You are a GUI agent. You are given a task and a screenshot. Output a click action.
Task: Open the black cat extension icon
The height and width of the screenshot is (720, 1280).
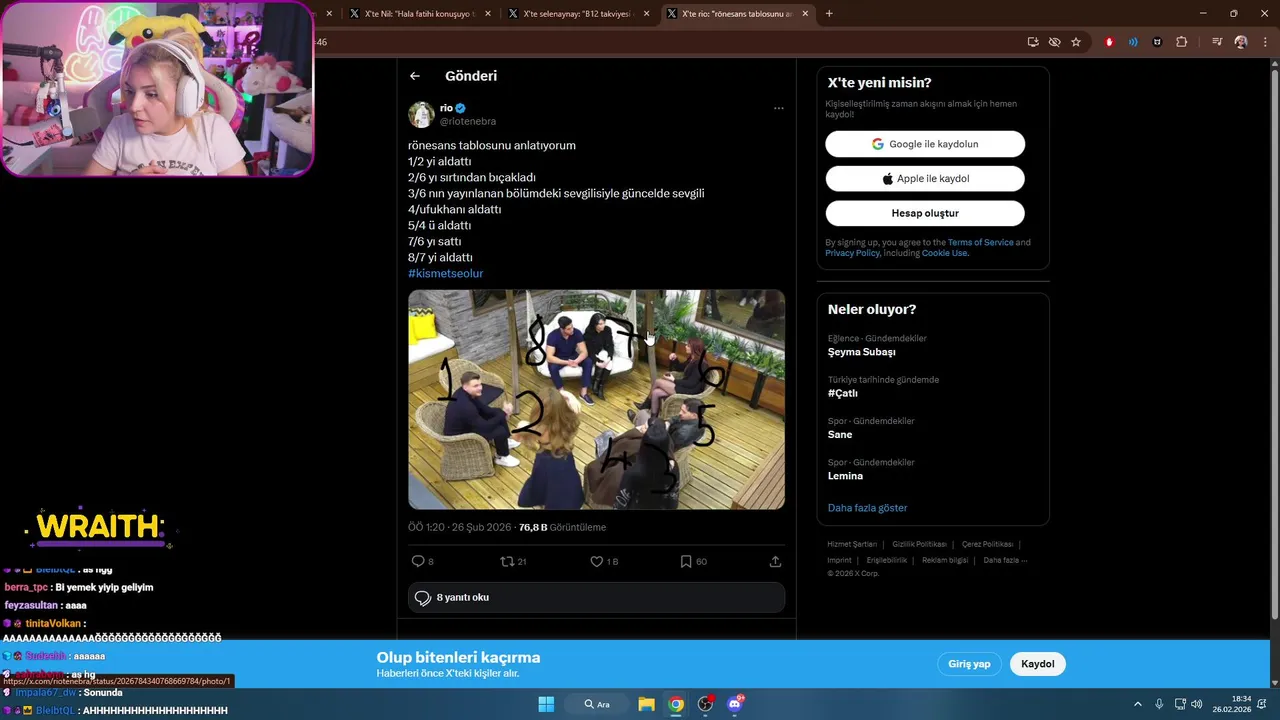click(x=1157, y=42)
